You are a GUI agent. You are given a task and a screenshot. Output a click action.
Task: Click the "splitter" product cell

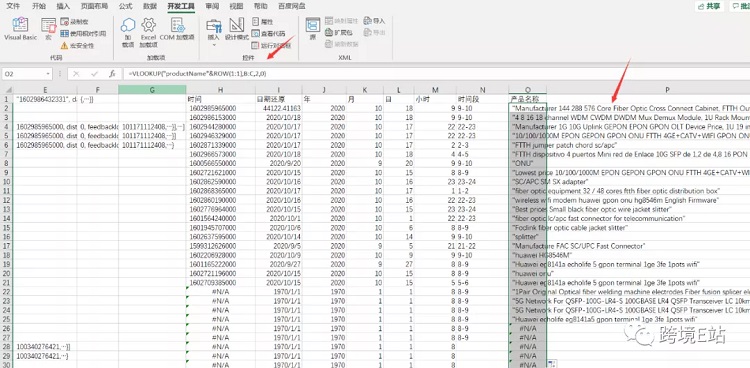(x=528, y=237)
